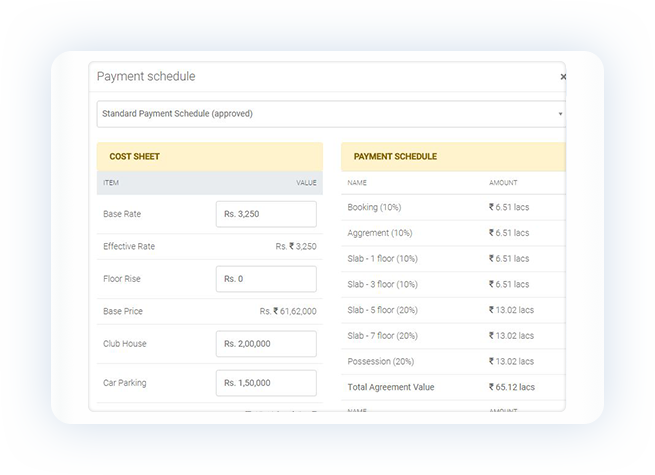Open the Standard Payment Schedule dropdown

tap(331, 114)
